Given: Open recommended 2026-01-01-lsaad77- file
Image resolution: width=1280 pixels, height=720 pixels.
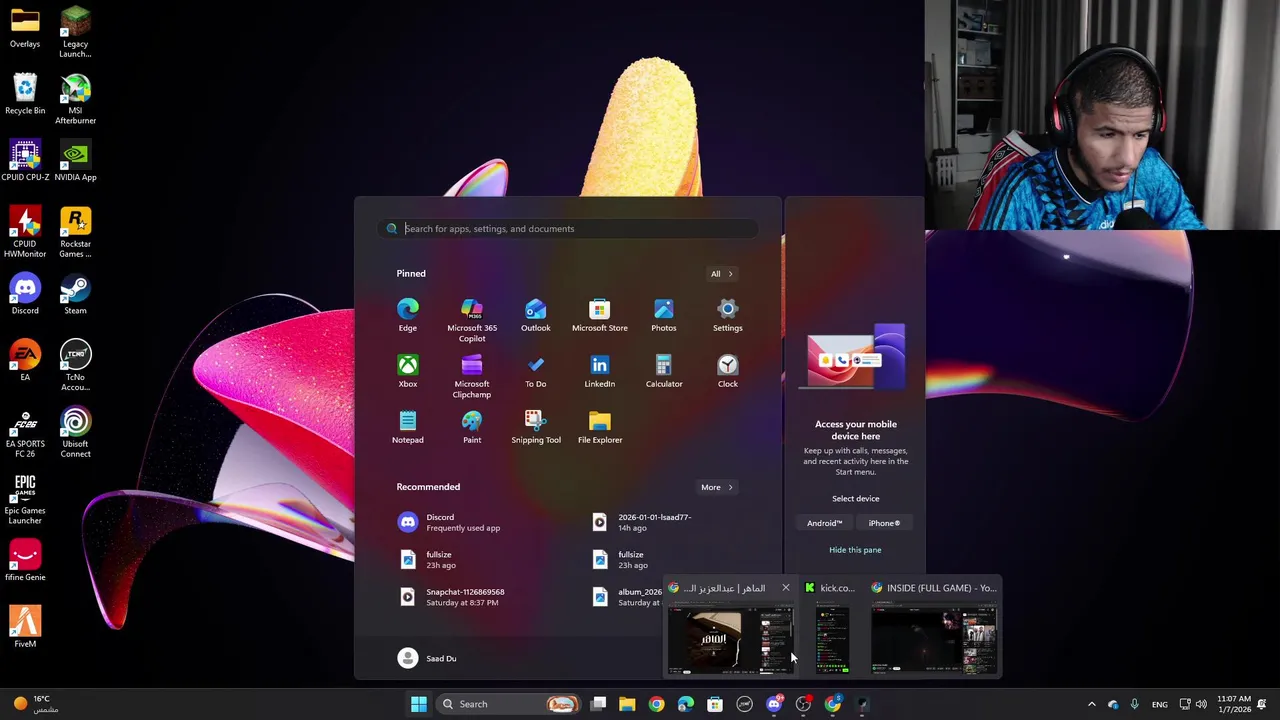Looking at the screenshot, I should [663, 522].
